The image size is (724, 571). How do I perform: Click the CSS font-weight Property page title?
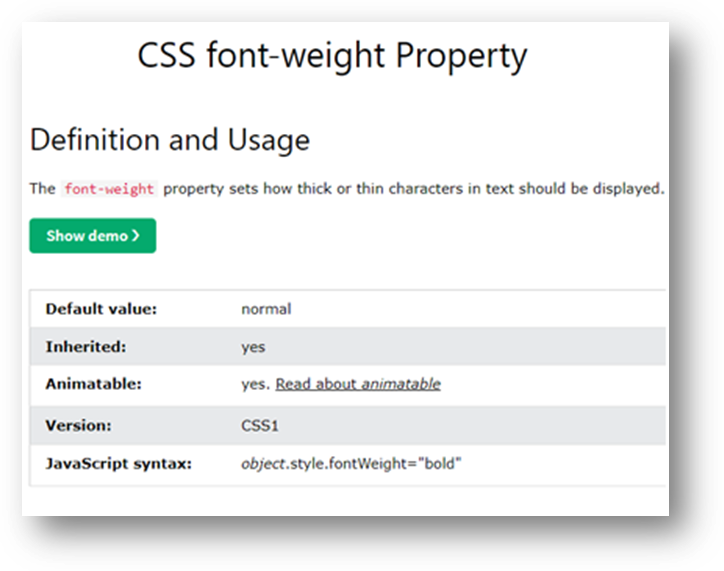pos(332,56)
